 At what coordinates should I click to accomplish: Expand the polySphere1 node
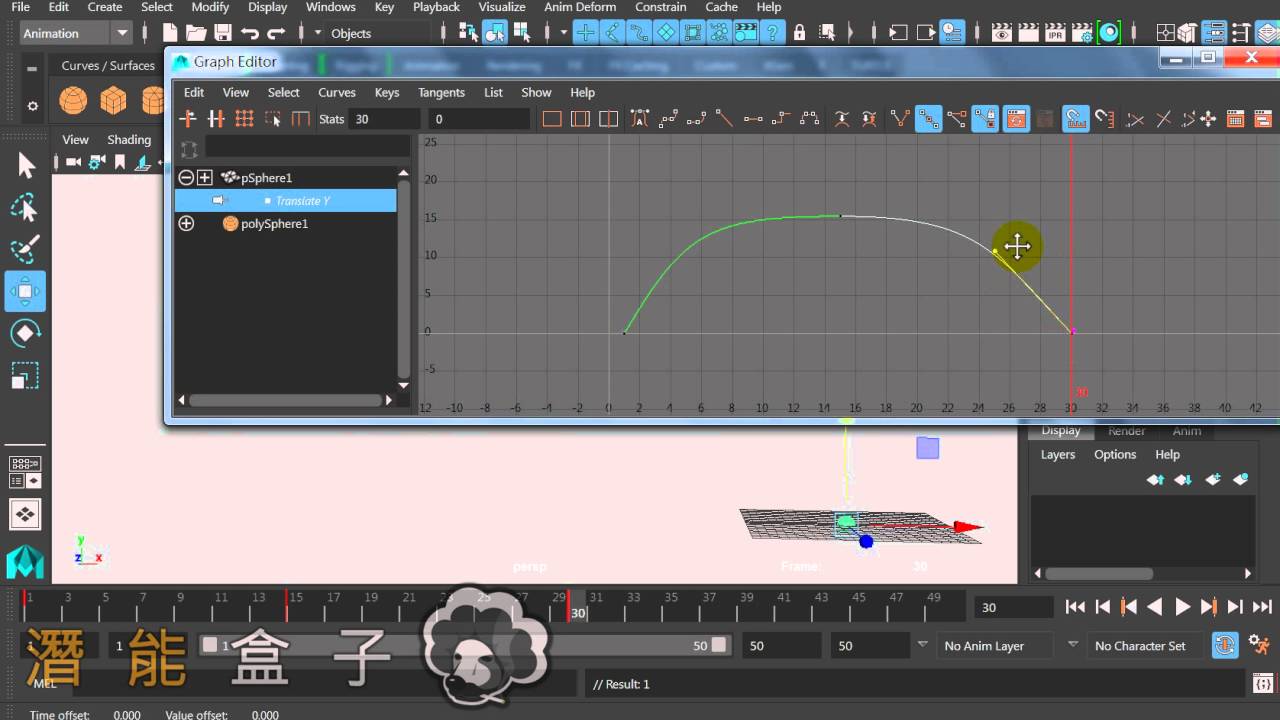pos(186,224)
